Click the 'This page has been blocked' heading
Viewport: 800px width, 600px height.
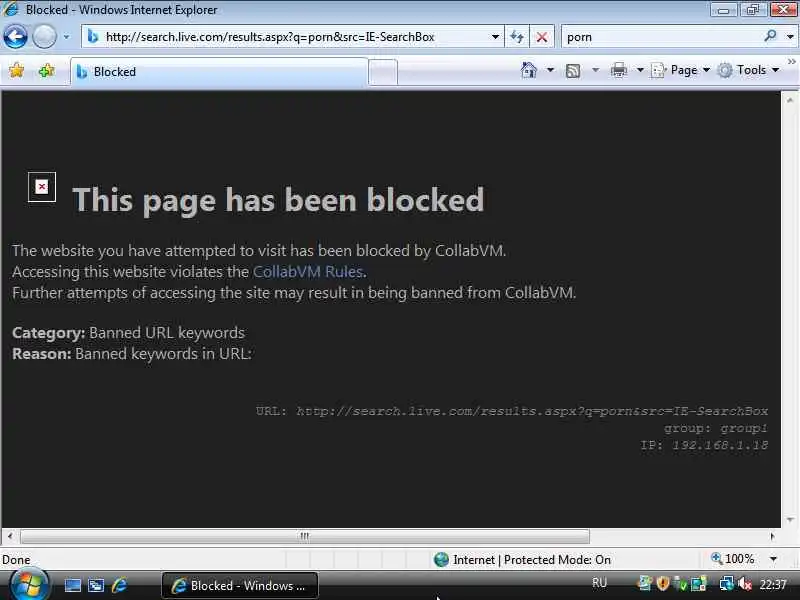tap(278, 200)
